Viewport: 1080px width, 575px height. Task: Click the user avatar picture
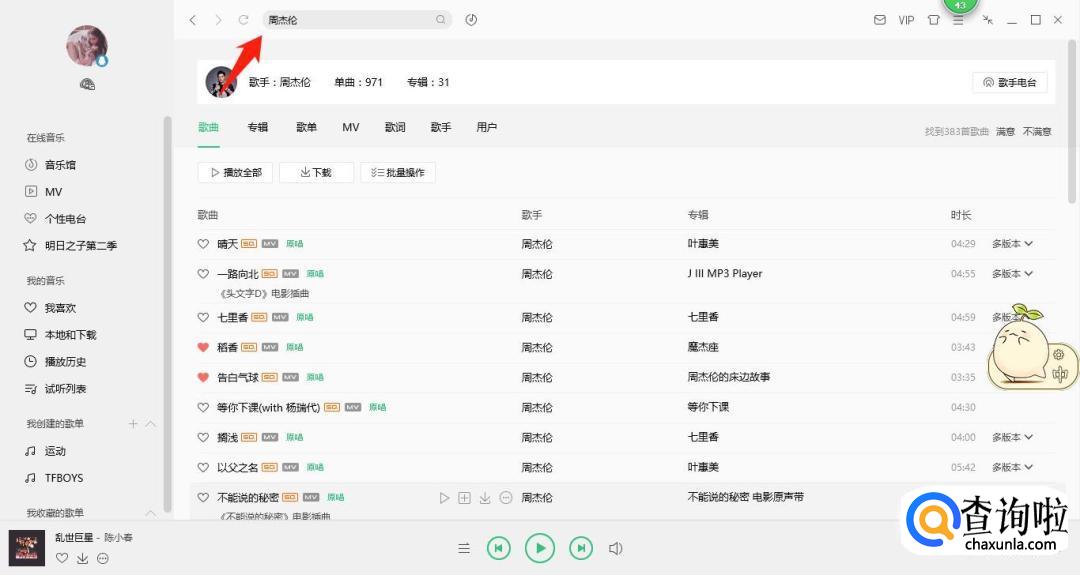[87, 46]
